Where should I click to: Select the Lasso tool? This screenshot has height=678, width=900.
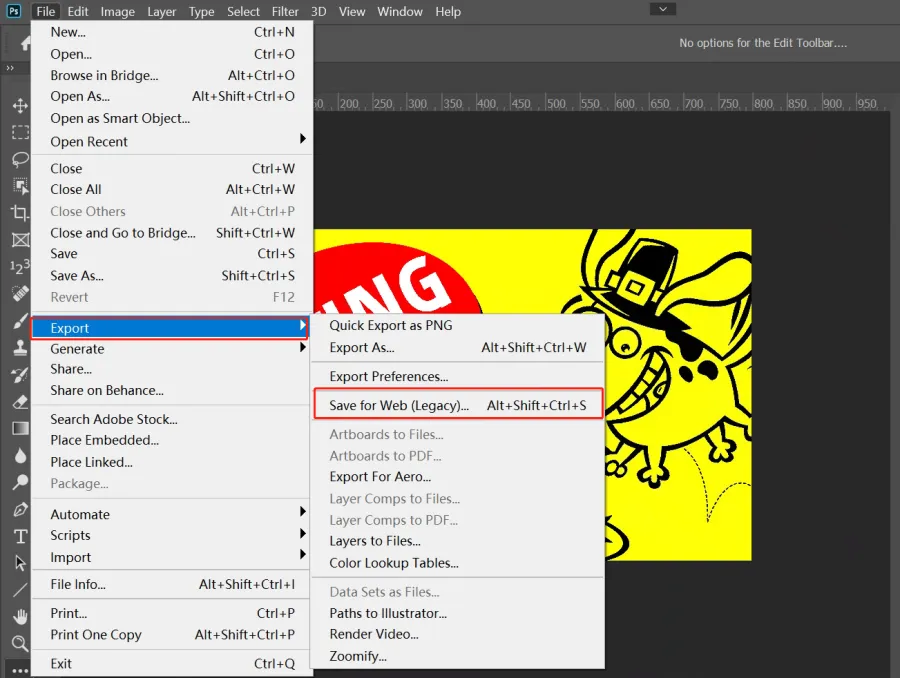19,160
